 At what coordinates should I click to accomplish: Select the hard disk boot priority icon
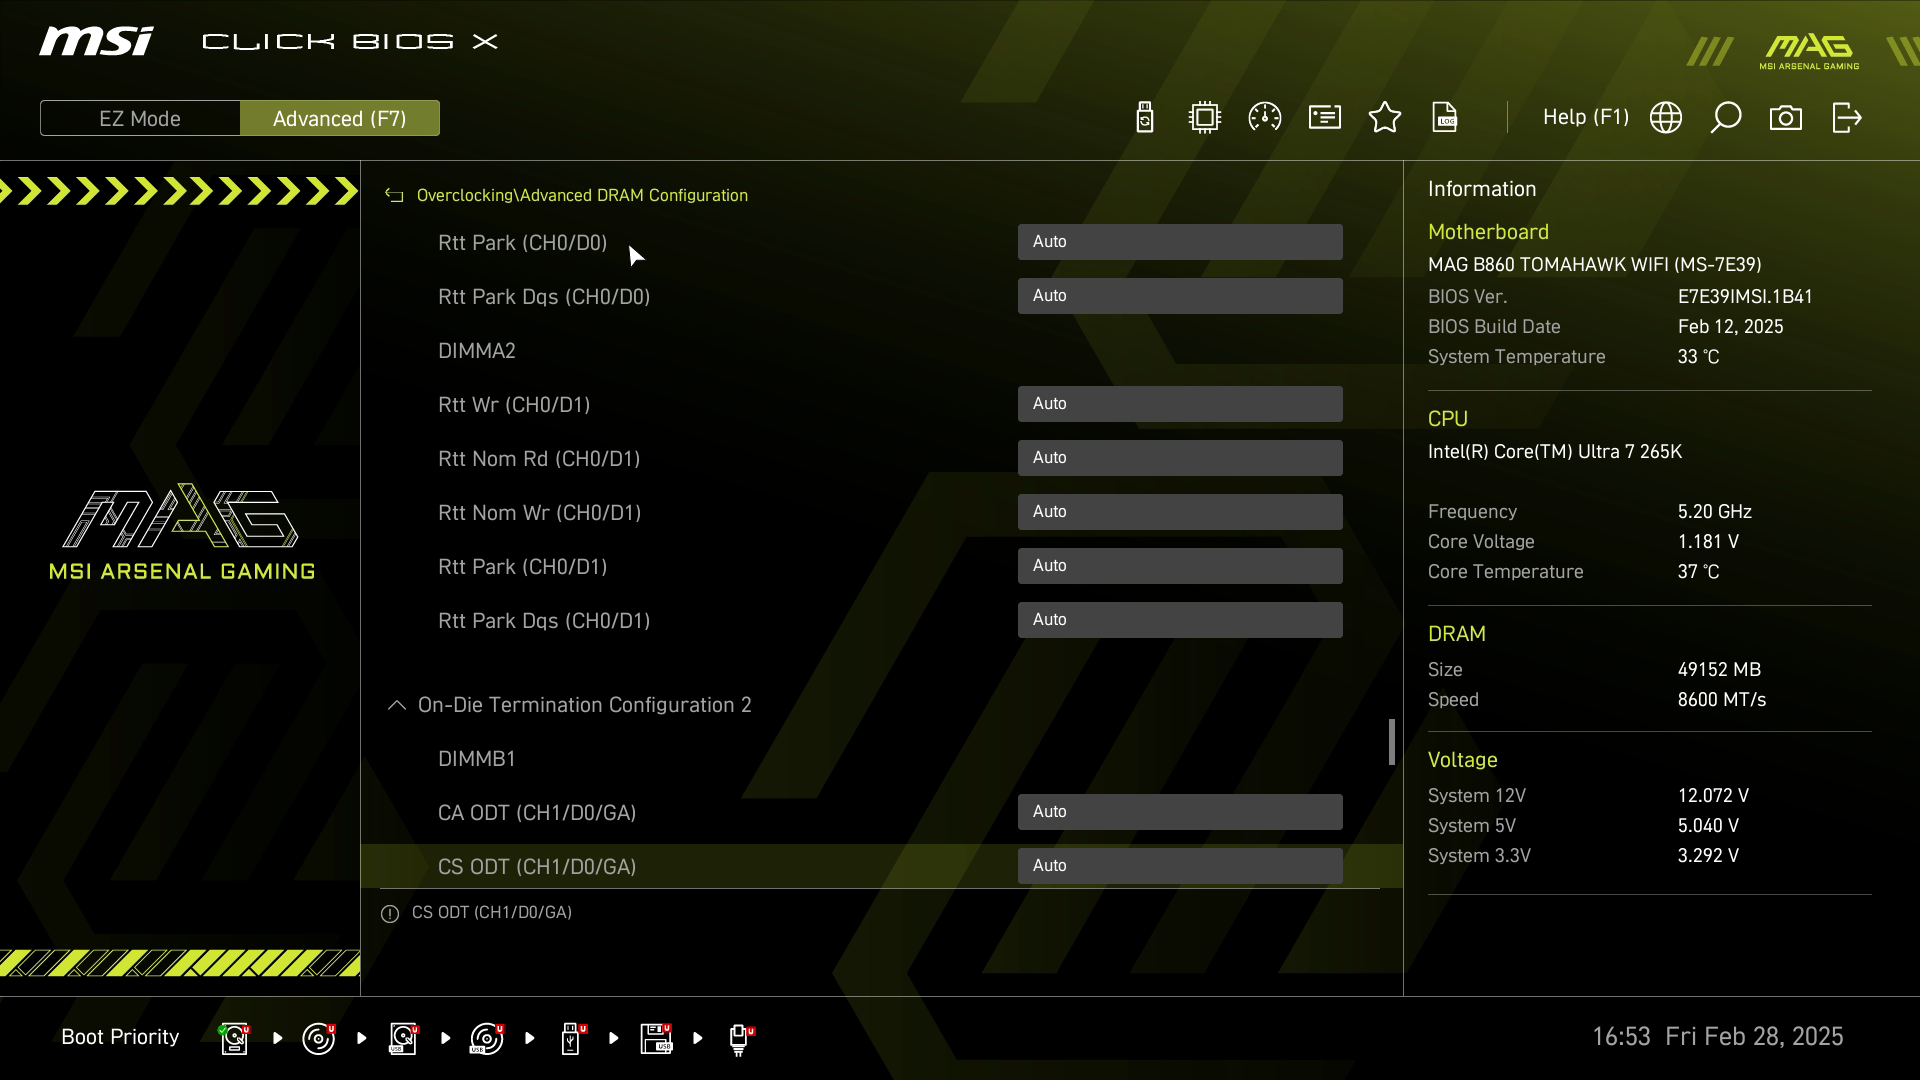[234, 1038]
